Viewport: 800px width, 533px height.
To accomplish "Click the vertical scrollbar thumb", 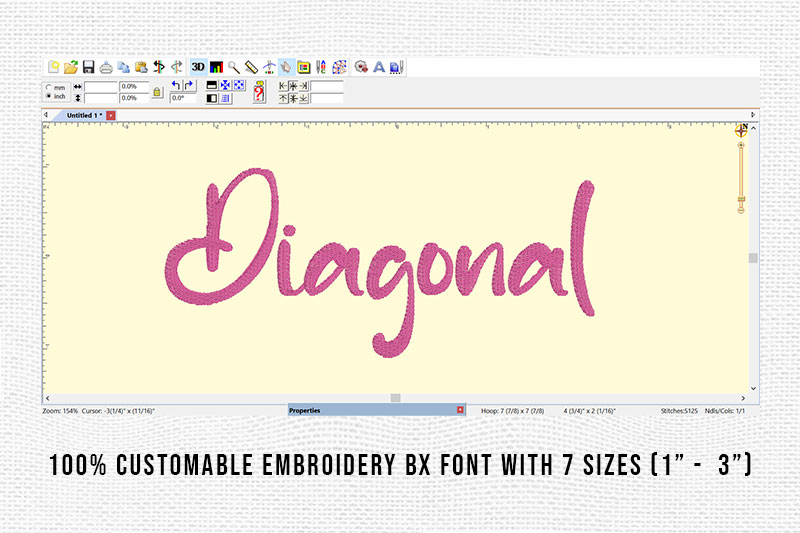I will click(x=753, y=258).
